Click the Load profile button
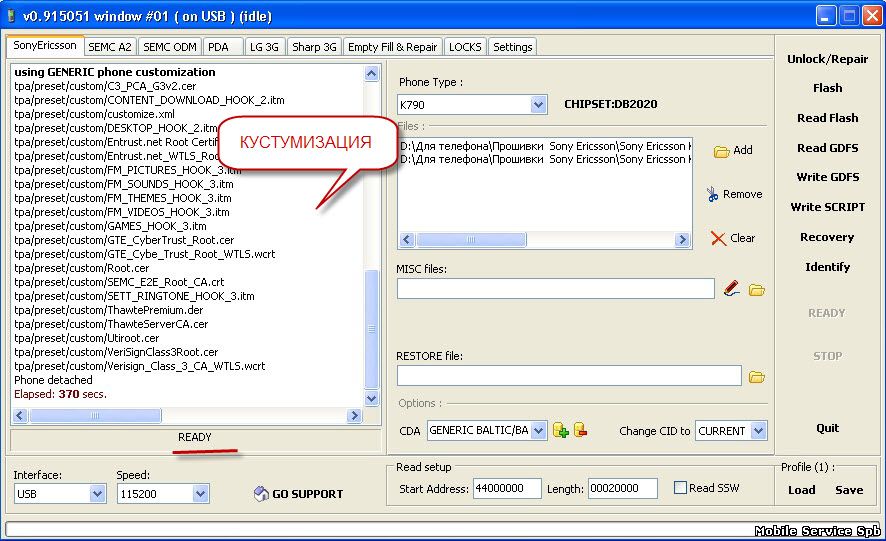Screen dimensions: 886x541 click(x=801, y=490)
